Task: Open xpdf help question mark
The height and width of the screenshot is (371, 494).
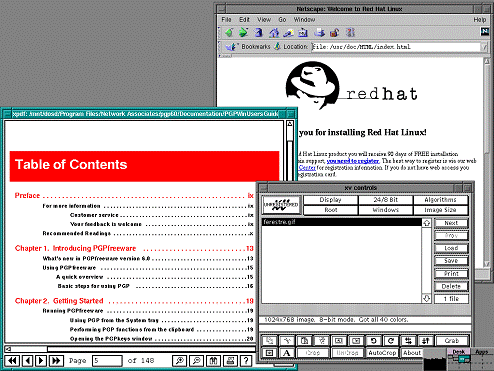Action: pos(246,360)
